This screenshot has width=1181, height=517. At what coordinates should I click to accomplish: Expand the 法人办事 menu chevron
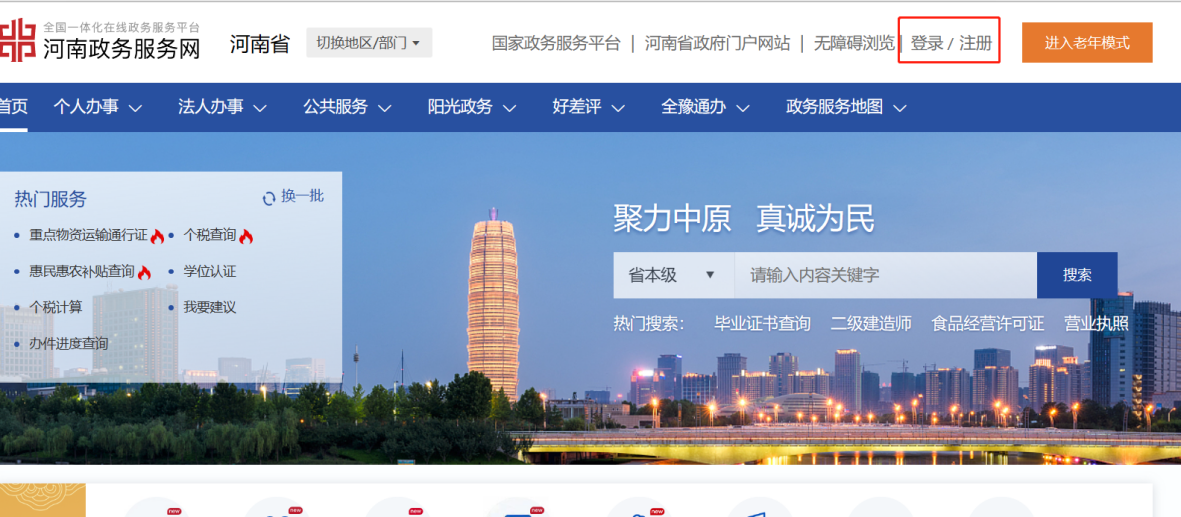pyautogui.click(x=260, y=108)
